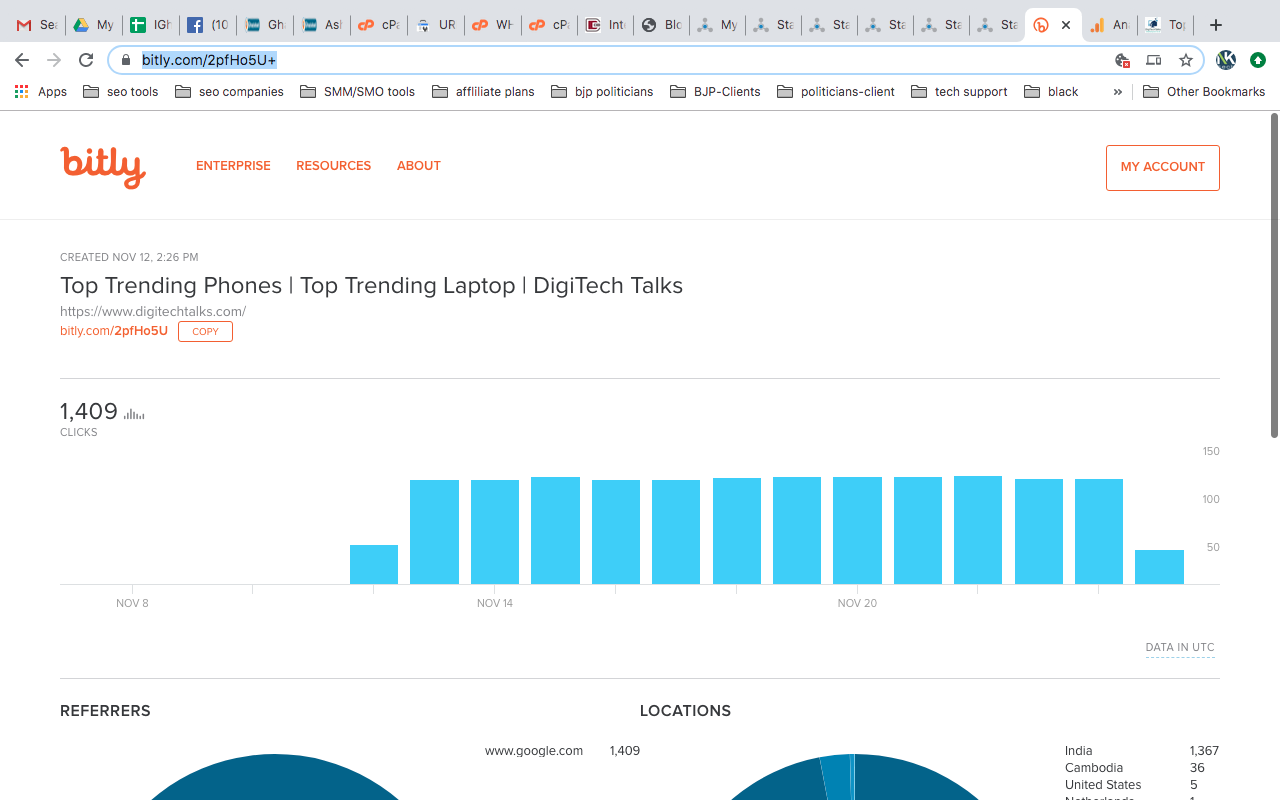Click the browser back arrow
The height and width of the screenshot is (800, 1280).
(x=22, y=60)
